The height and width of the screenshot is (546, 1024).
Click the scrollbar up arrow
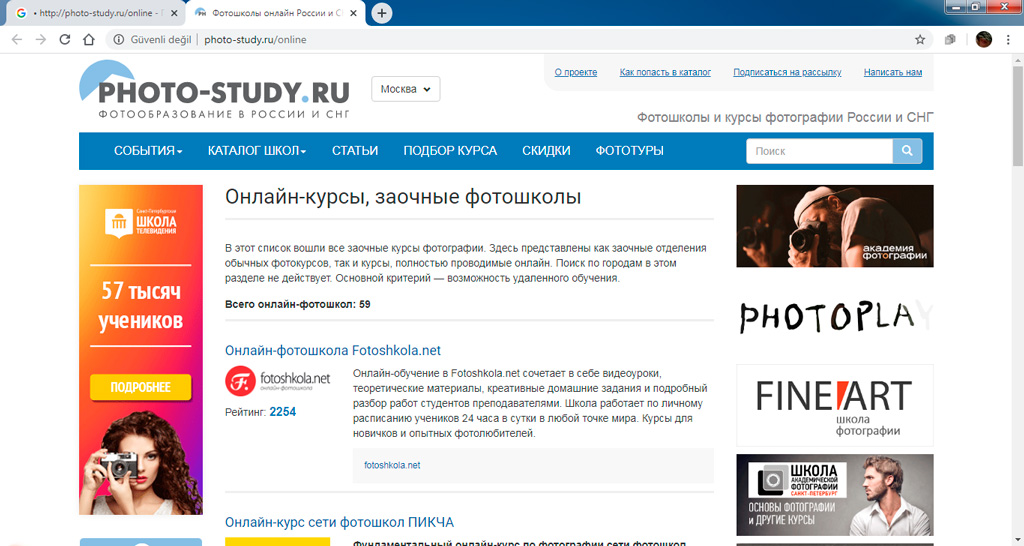1017,60
